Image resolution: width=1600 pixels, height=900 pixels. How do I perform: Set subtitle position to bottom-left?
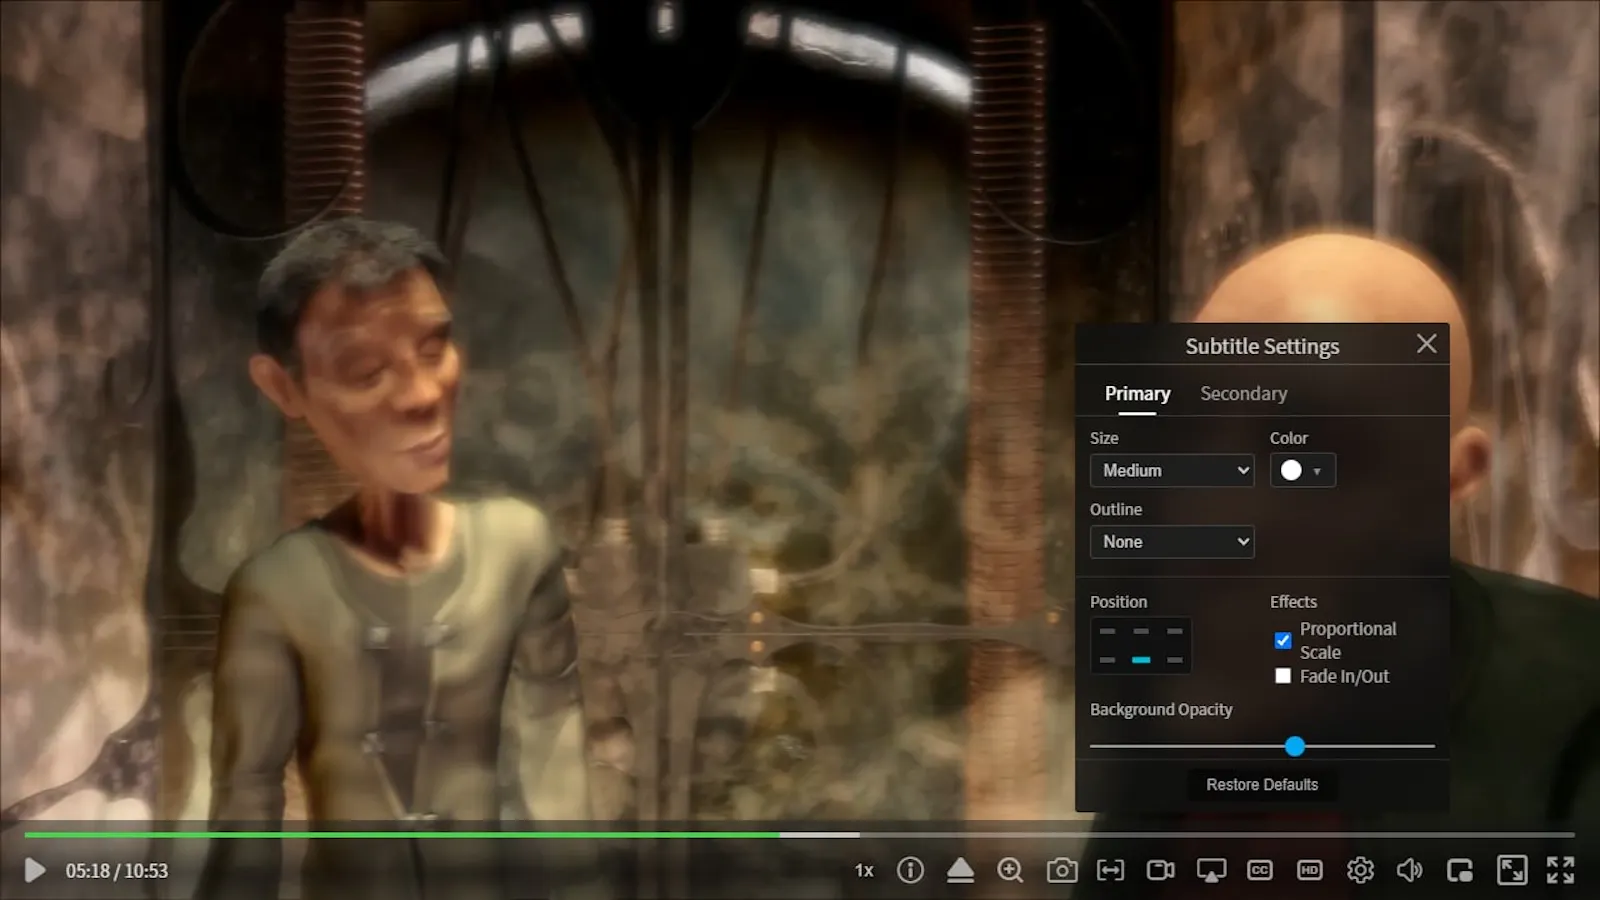[1107, 660]
